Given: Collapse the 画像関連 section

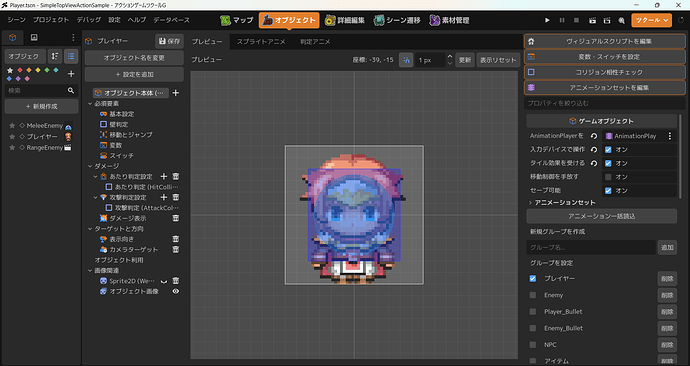Looking at the screenshot, I should (x=90, y=271).
